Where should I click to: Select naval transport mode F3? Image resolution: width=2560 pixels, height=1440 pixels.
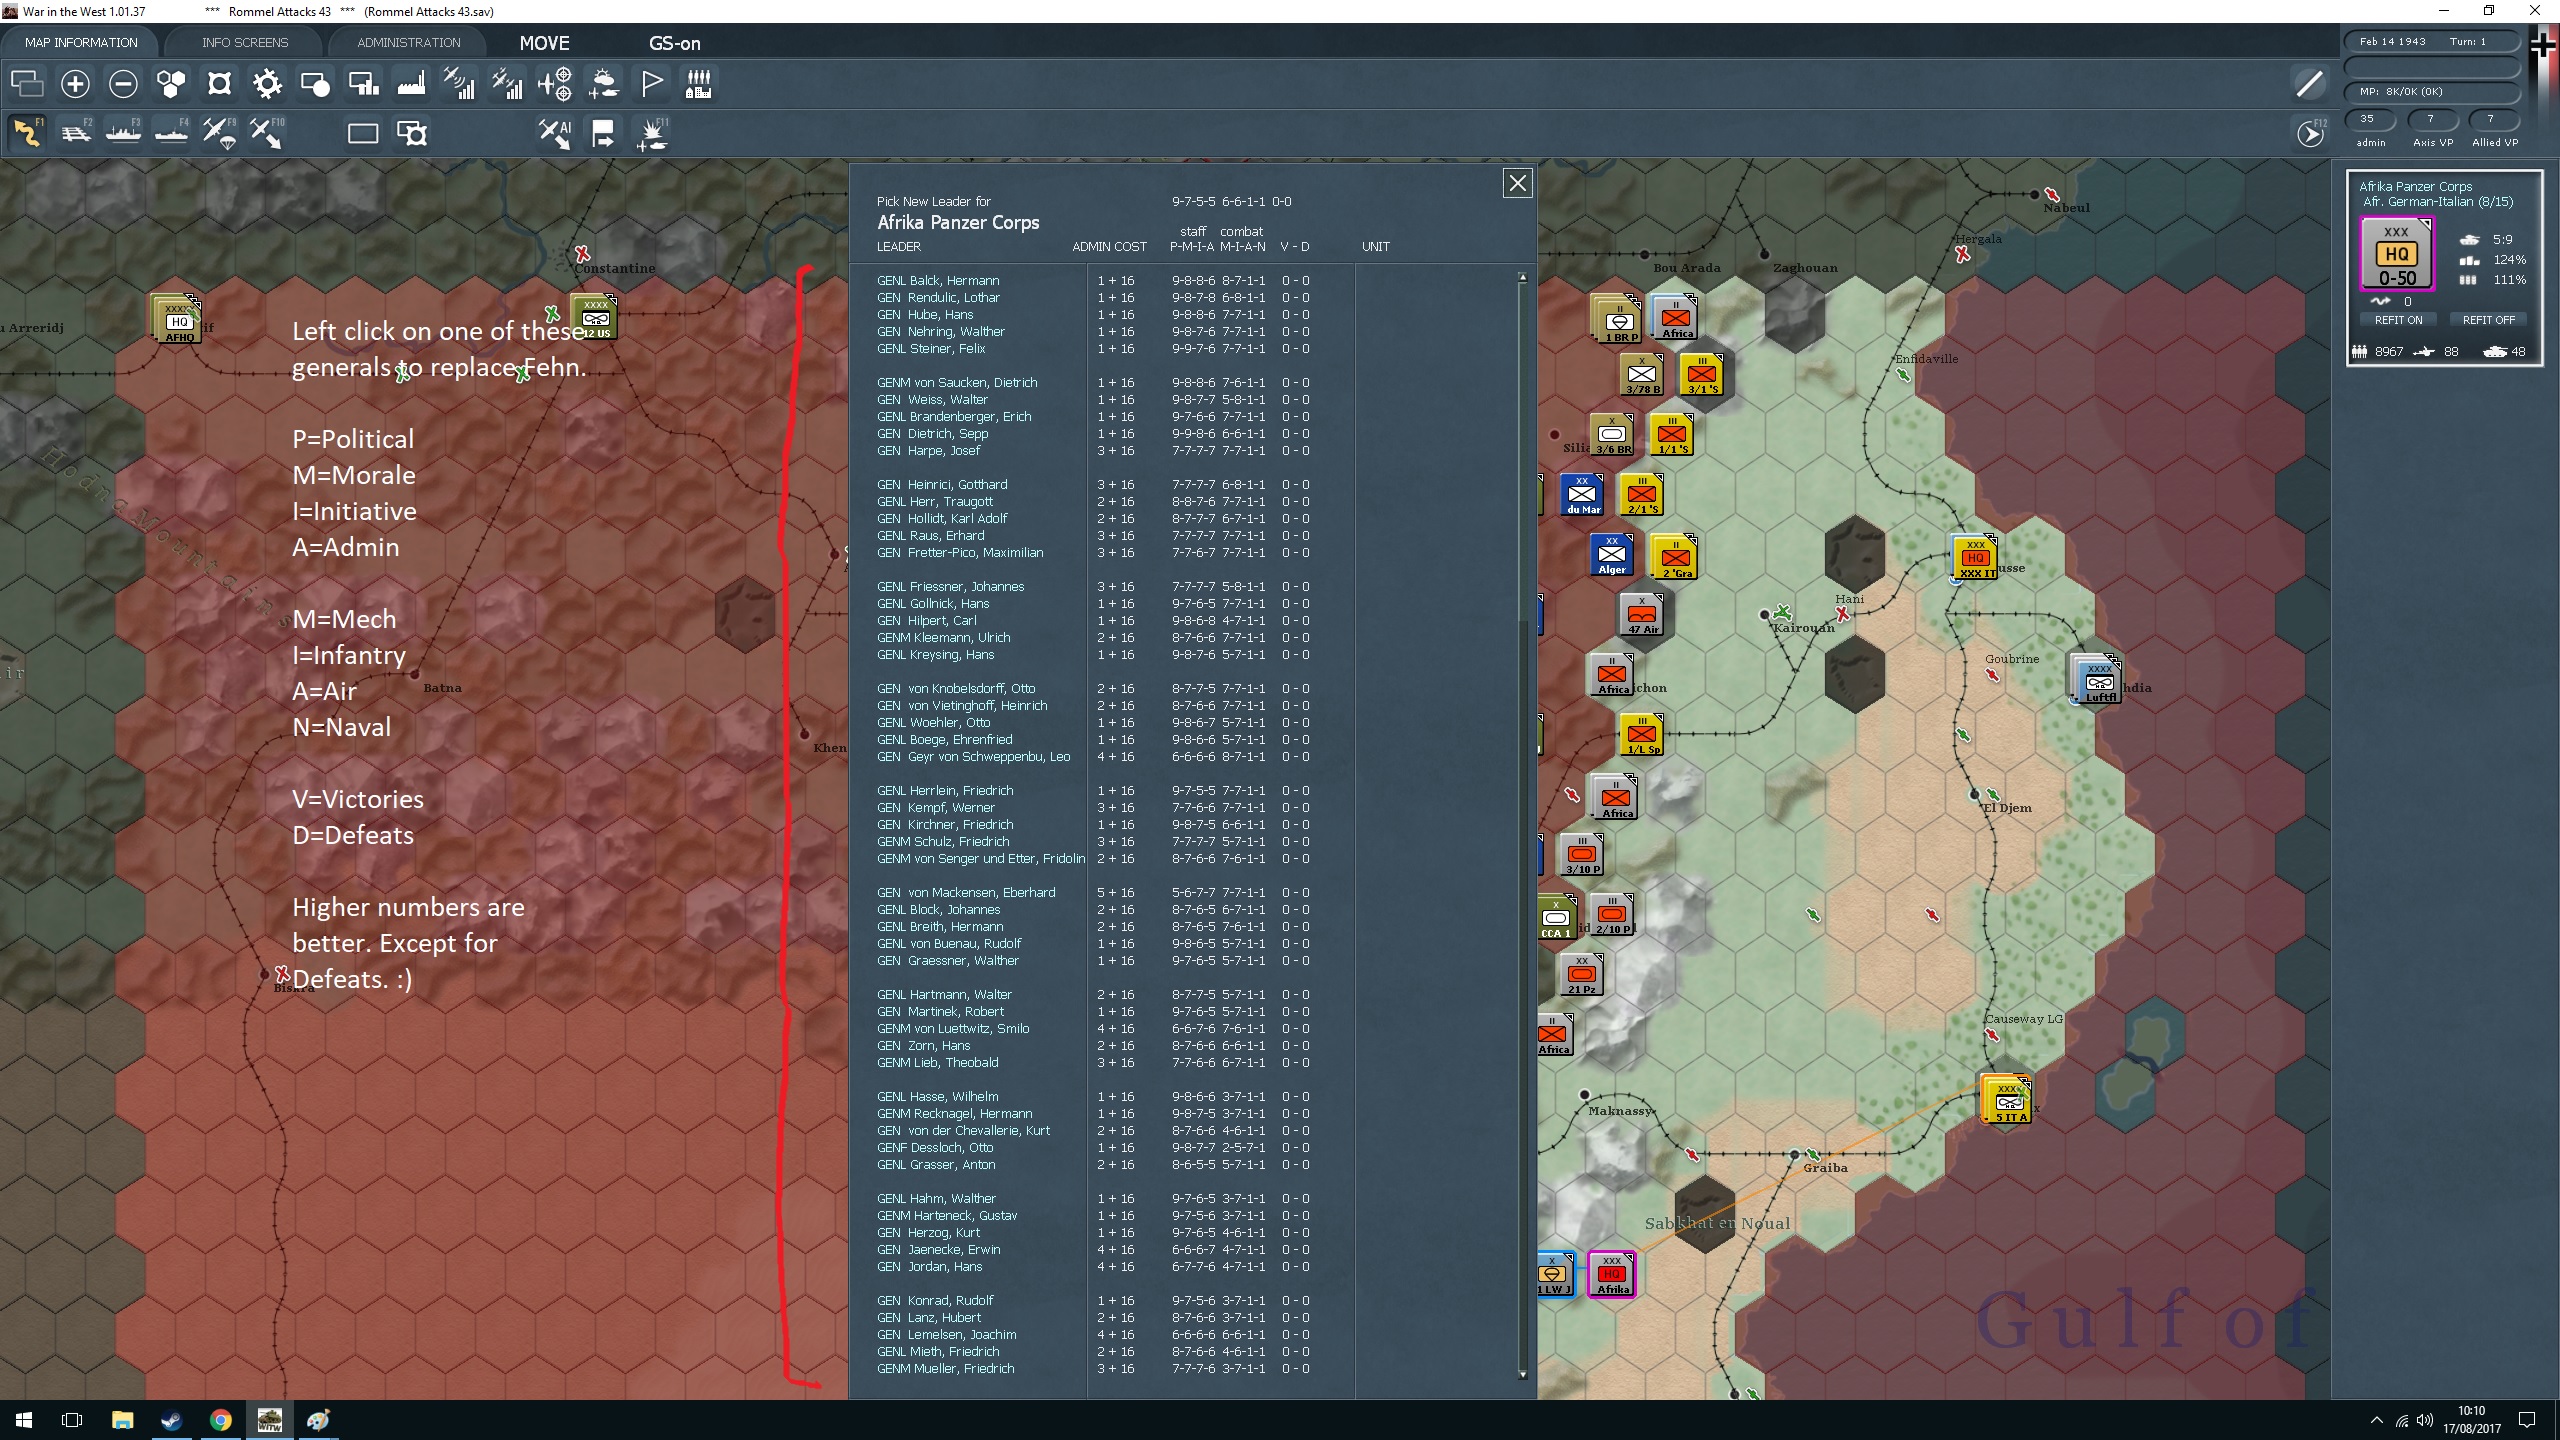pyautogui.click(x=124, y=133)
